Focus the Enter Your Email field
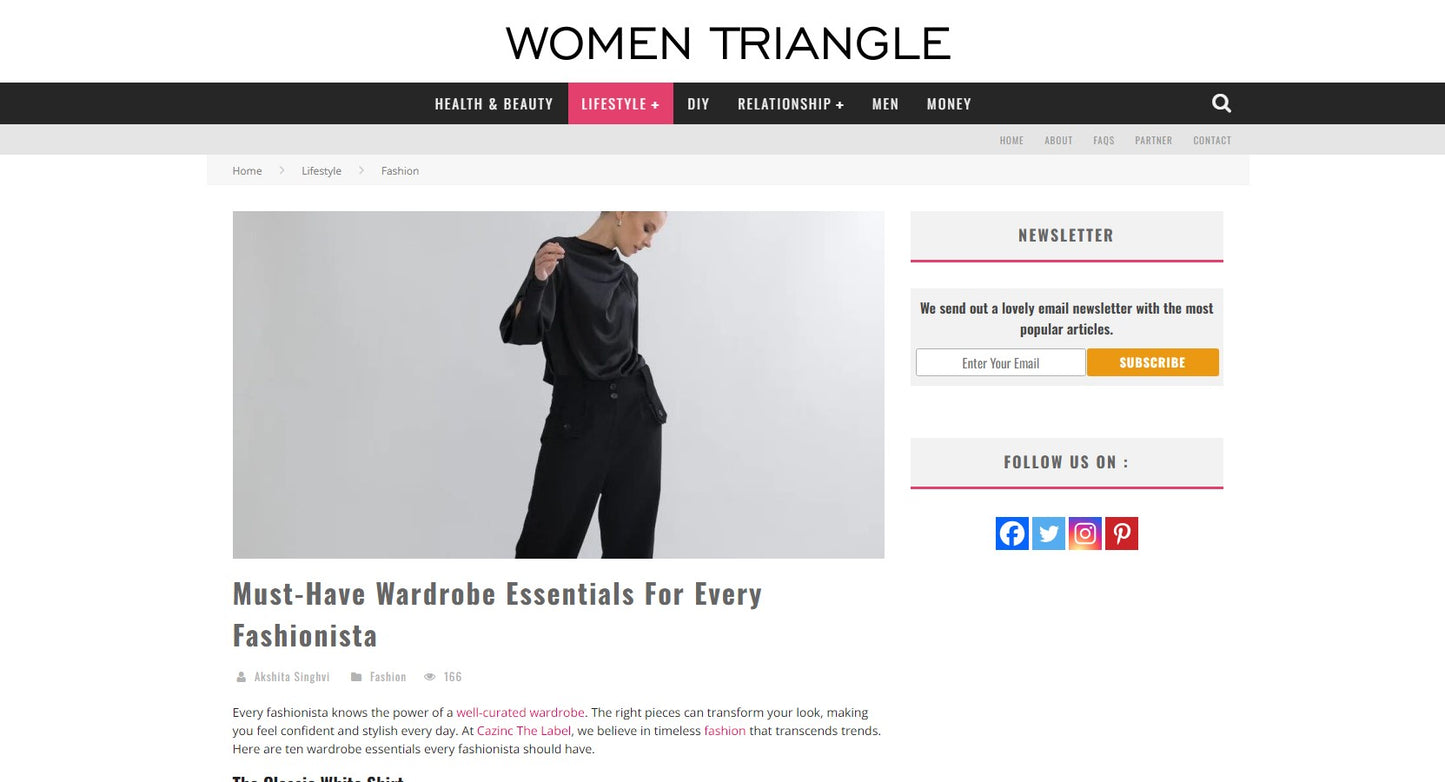The height and width of the screenshot is (782, 1445). coord(1000,362)
